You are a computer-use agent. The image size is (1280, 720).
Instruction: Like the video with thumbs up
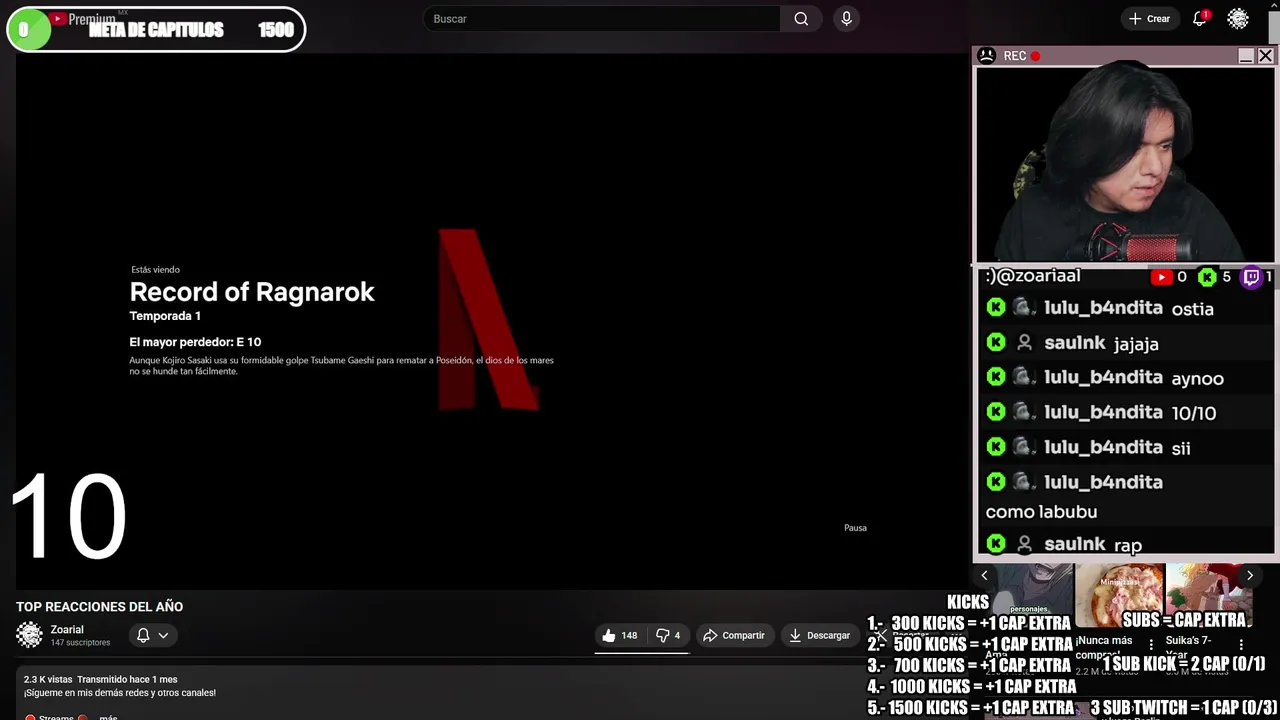coord(620,635)
